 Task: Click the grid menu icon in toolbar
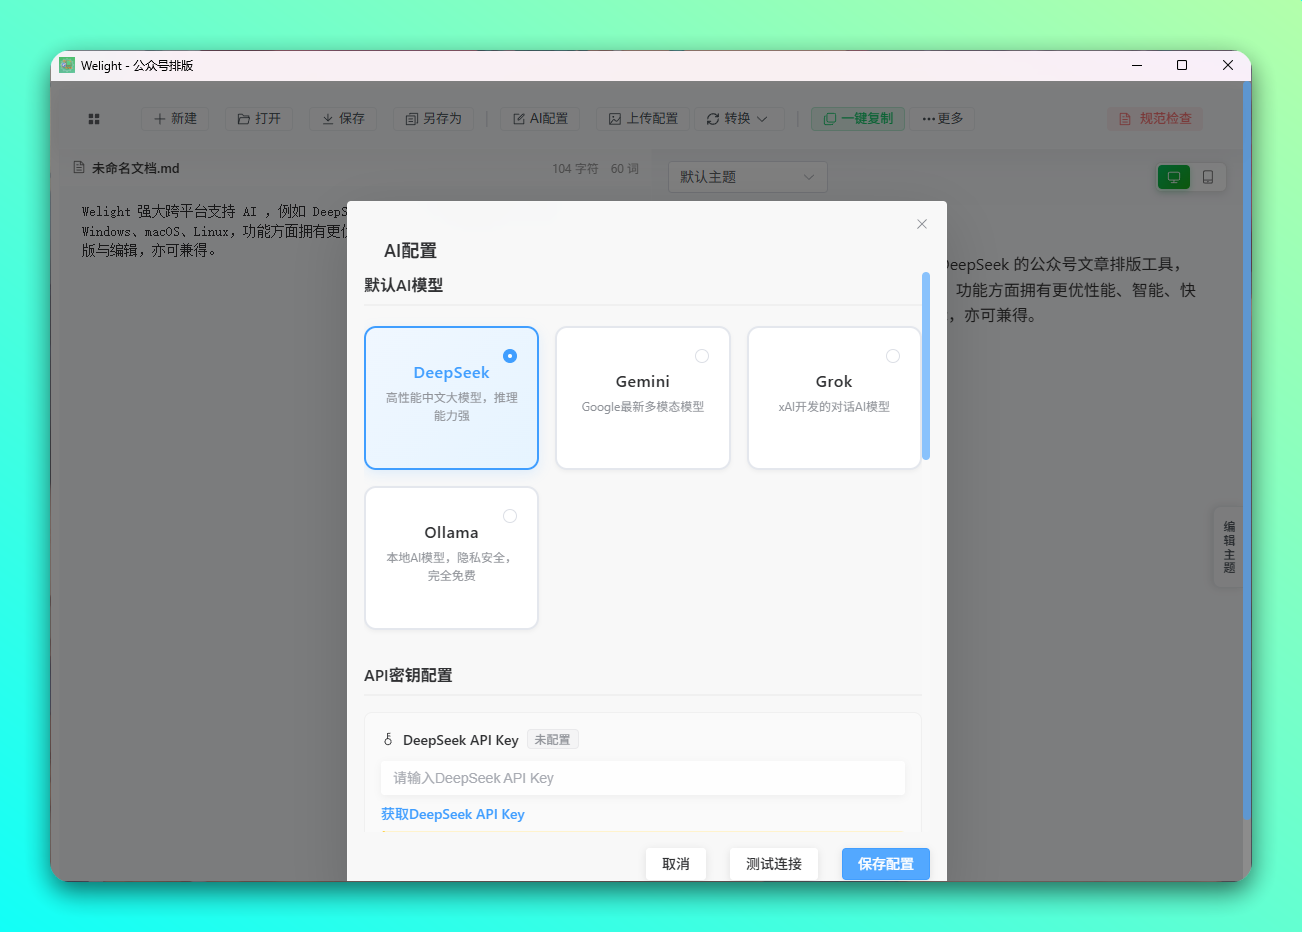94,119
